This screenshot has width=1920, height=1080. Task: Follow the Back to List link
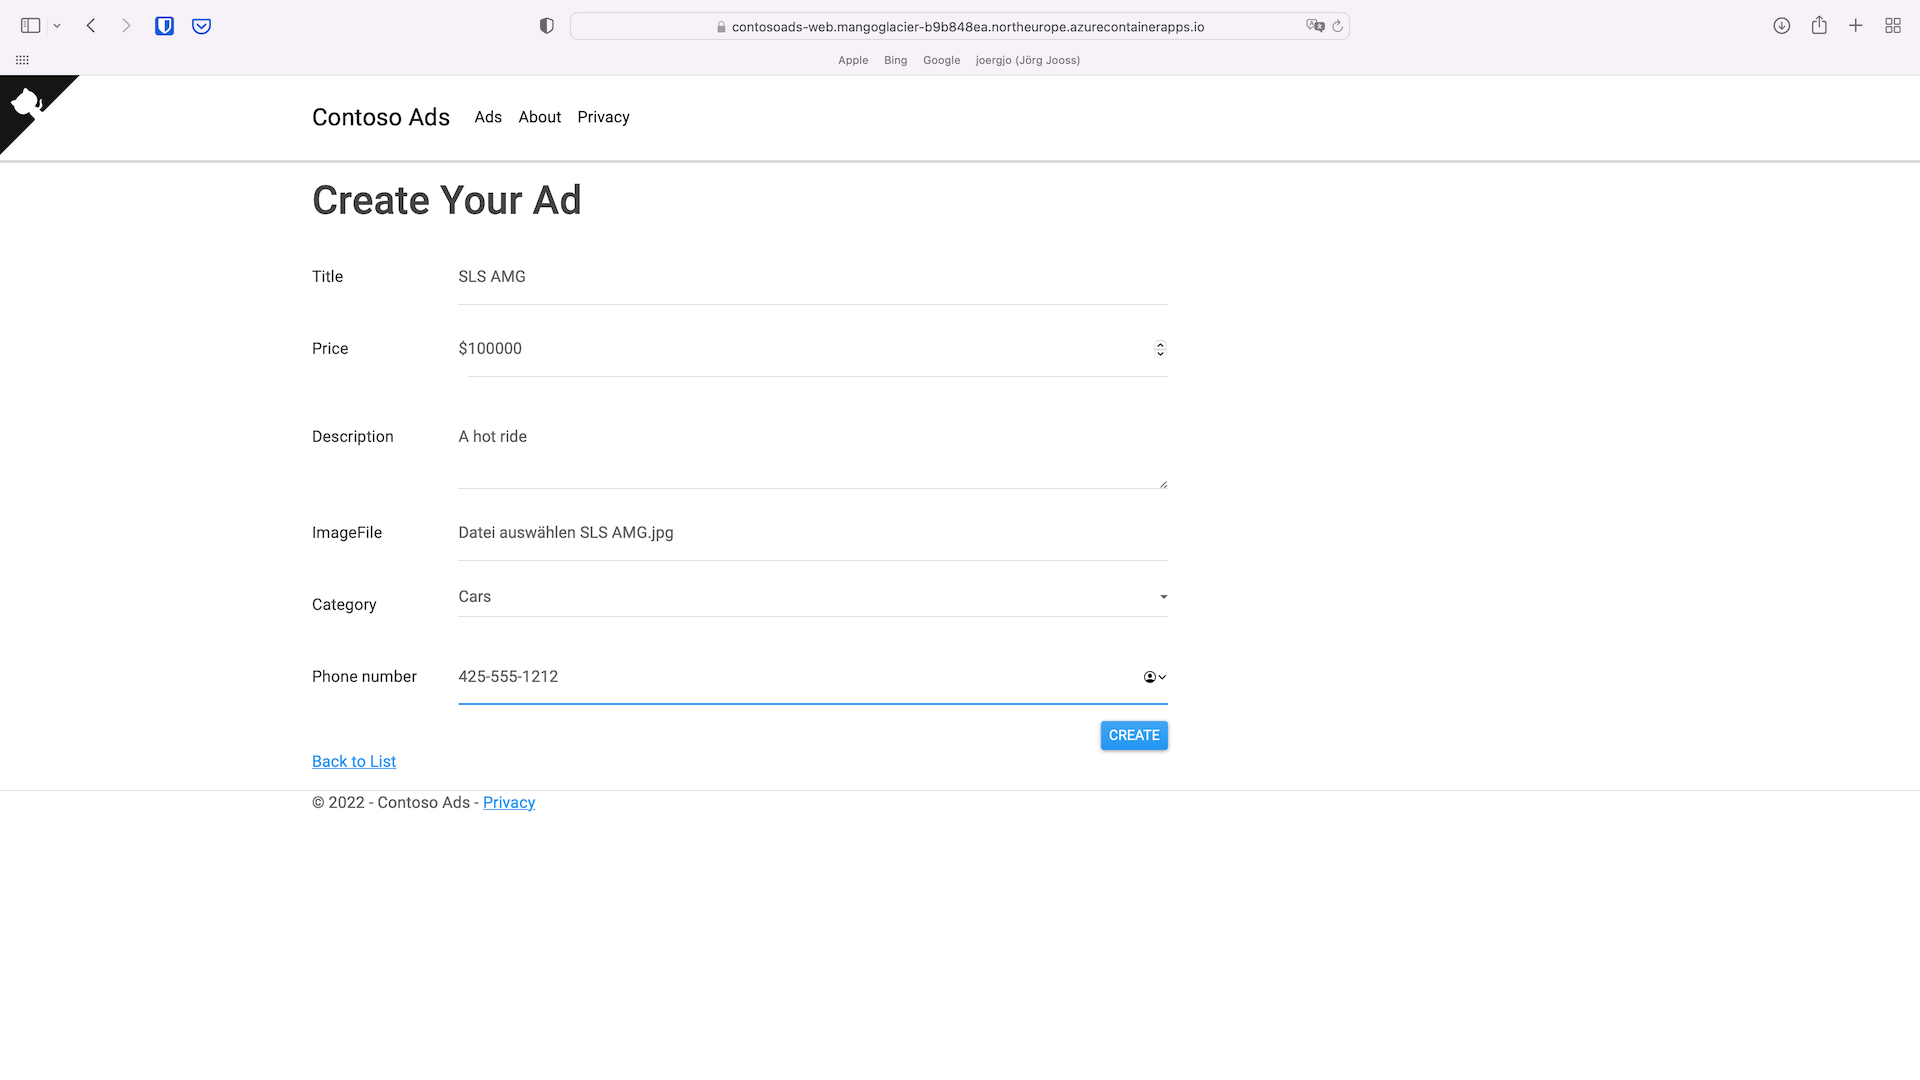[x=354, y=762]
